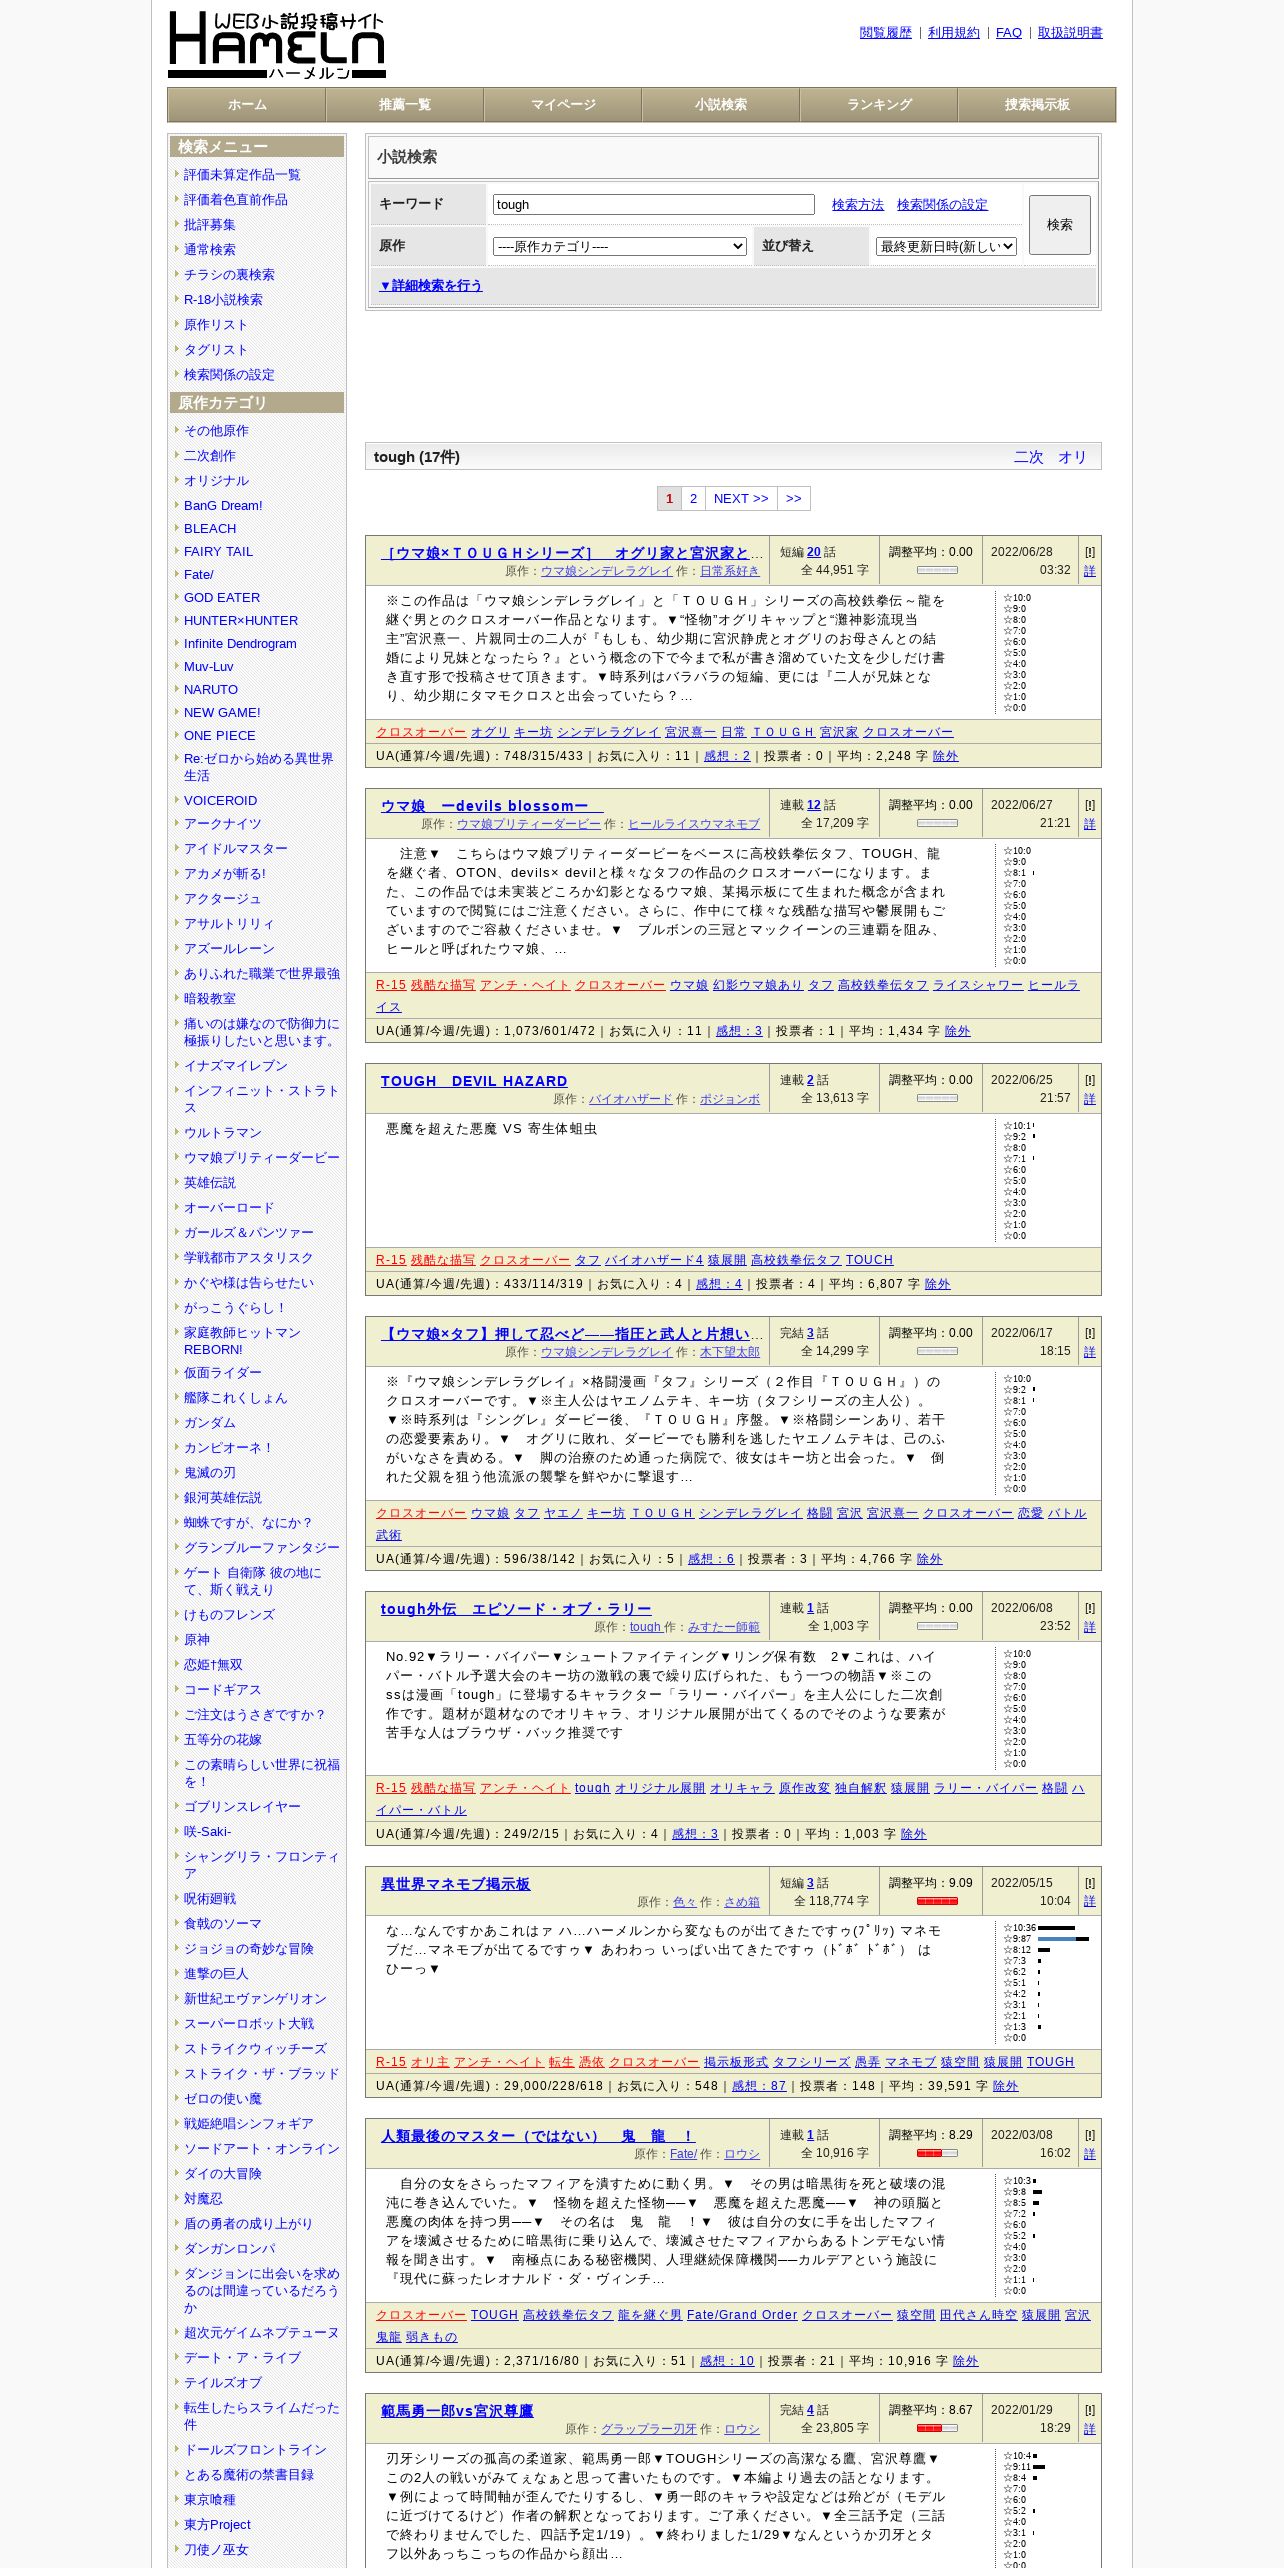Open the 取扱説明書 header link
This screenshot has width=1284, height=2568.
point(1070,33)
